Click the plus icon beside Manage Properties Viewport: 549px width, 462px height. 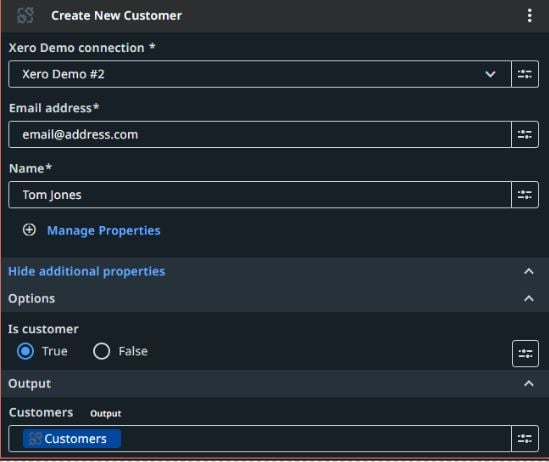tap(29, 230)
